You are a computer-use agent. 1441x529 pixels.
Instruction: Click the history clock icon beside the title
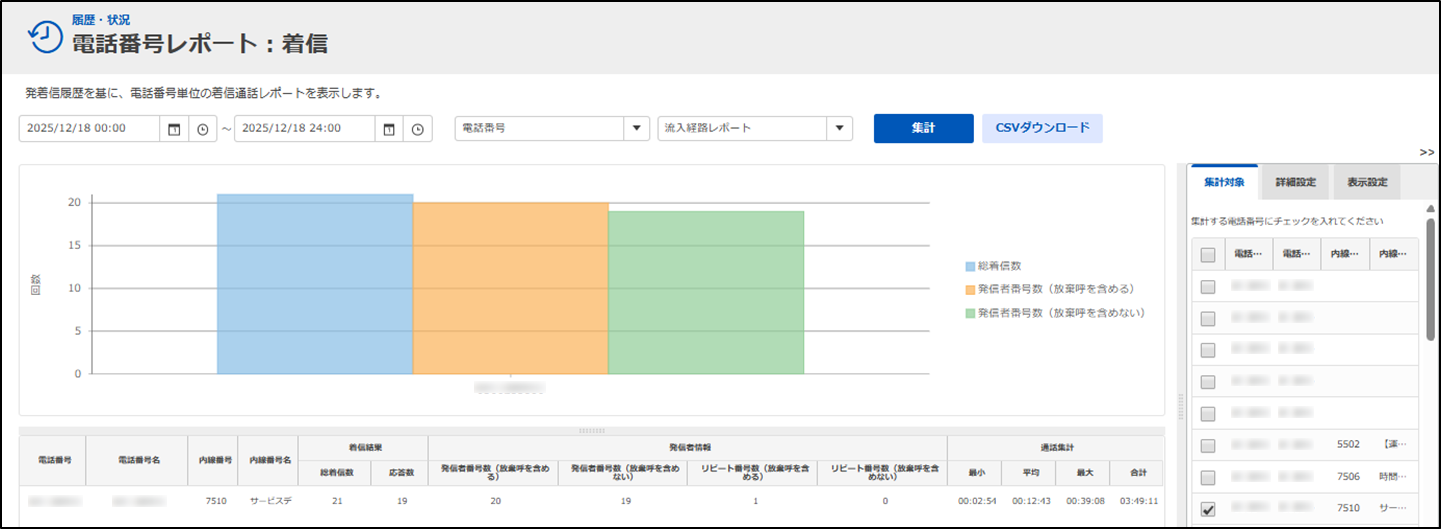[x=44, y=36]
